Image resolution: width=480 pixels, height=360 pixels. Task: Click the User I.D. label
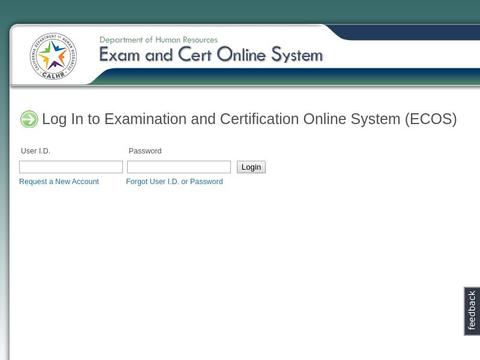(x=35, y=151)
